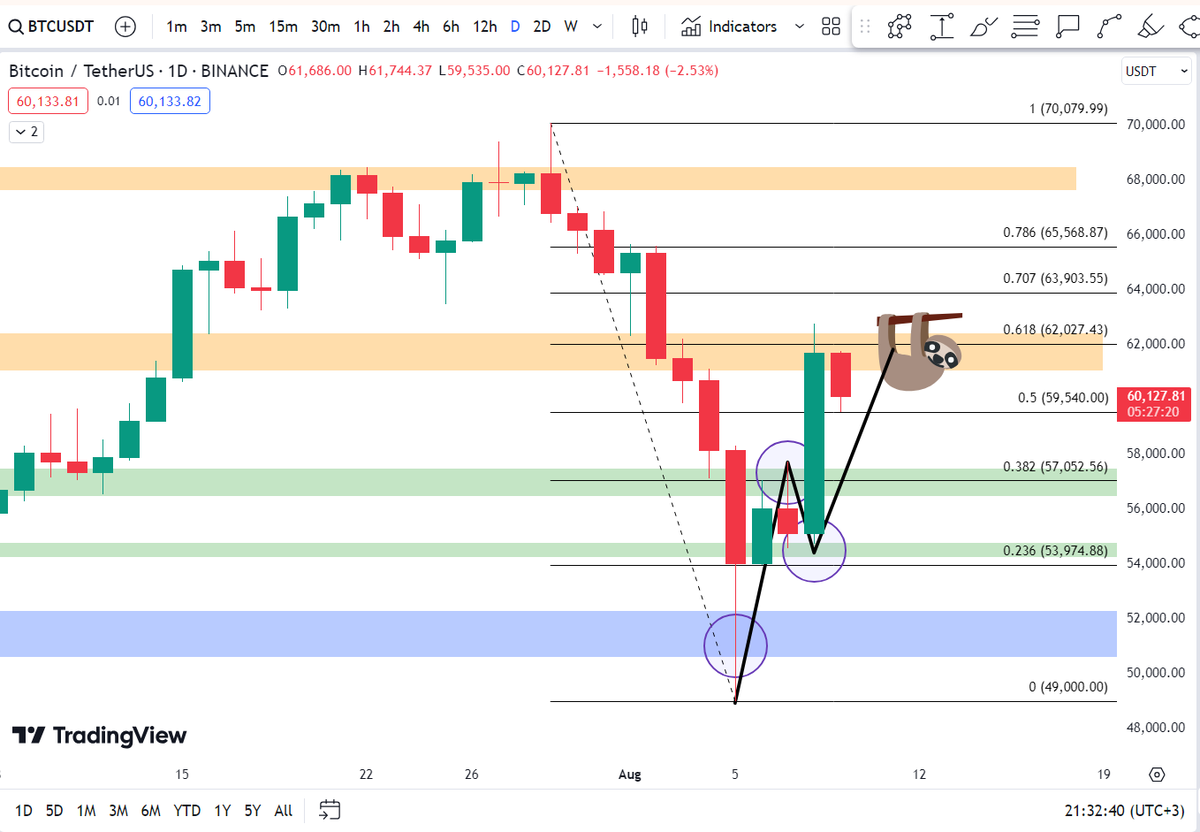Click the current price label 60,127.81 on axis
This screenshot has width=1200, height=832.
(x=1154, y=402)
